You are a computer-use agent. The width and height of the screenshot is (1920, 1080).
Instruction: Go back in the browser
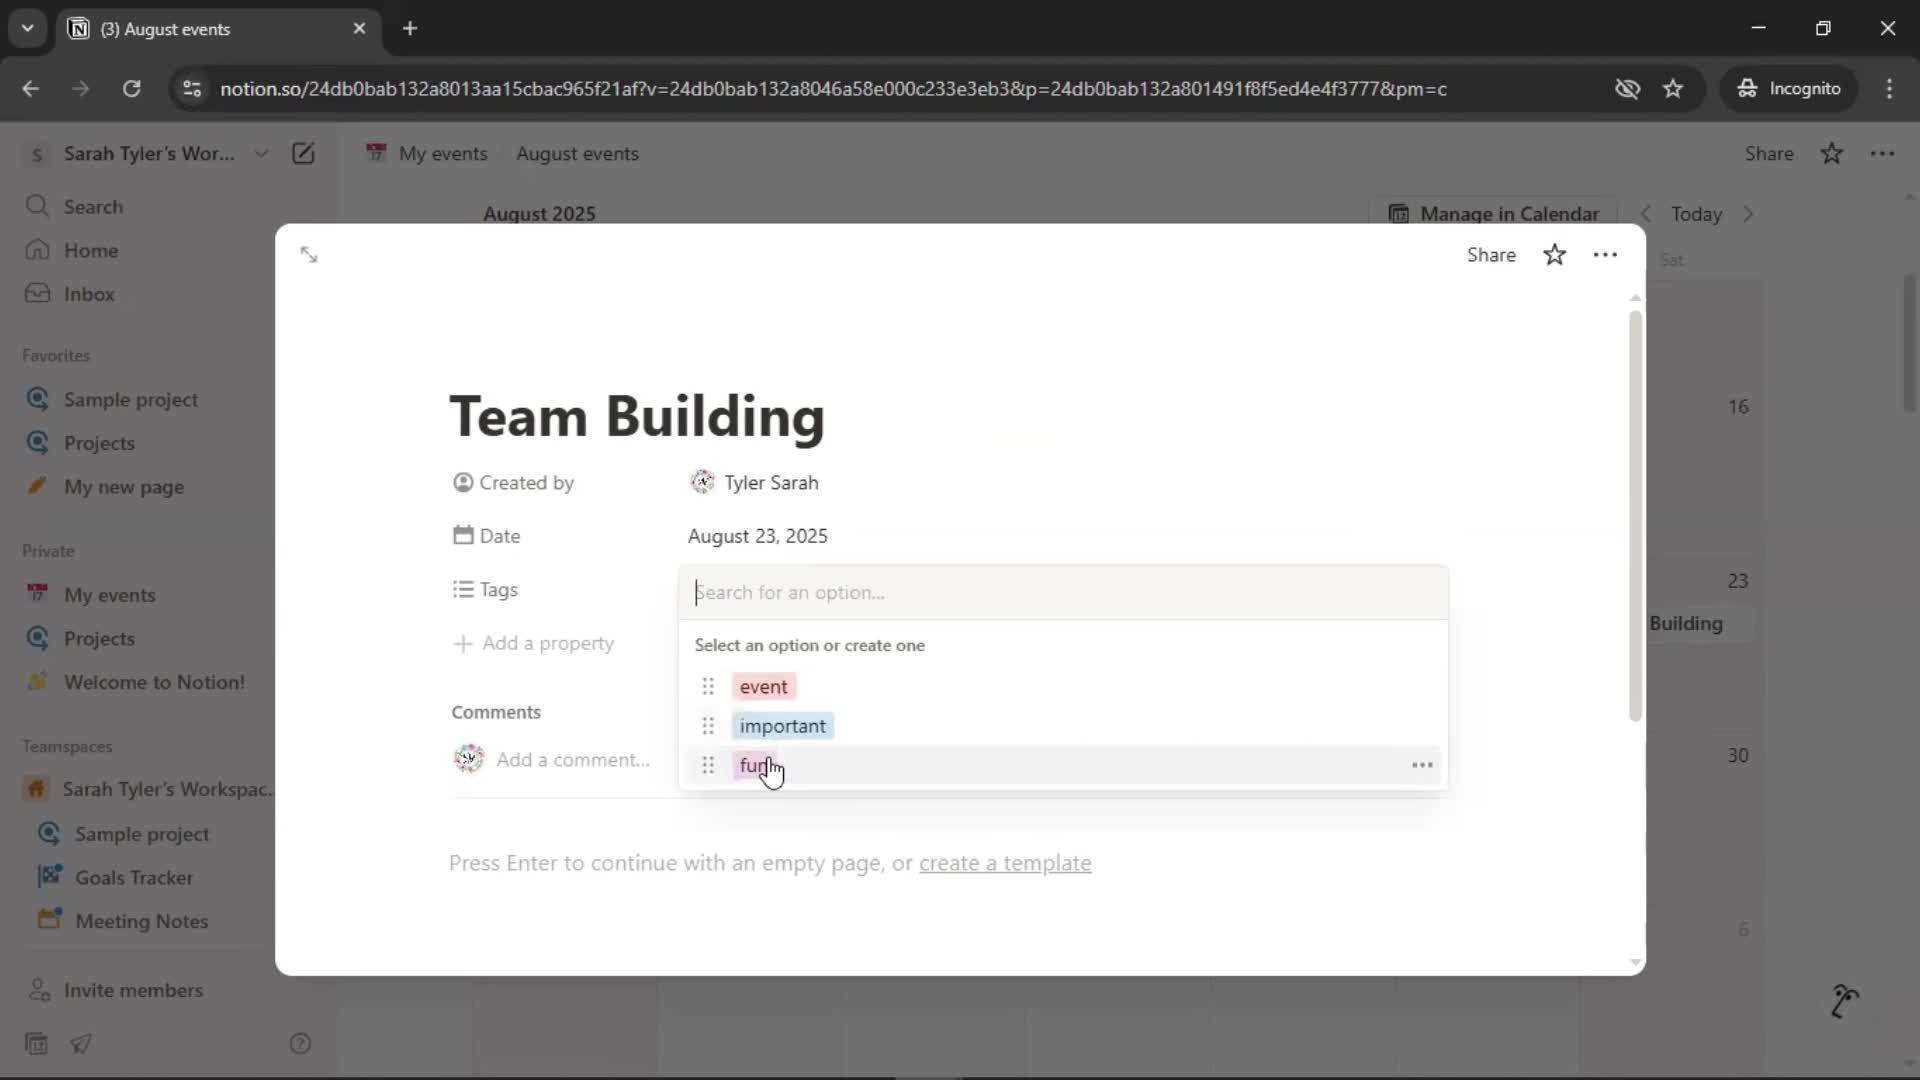coord(30,88)
